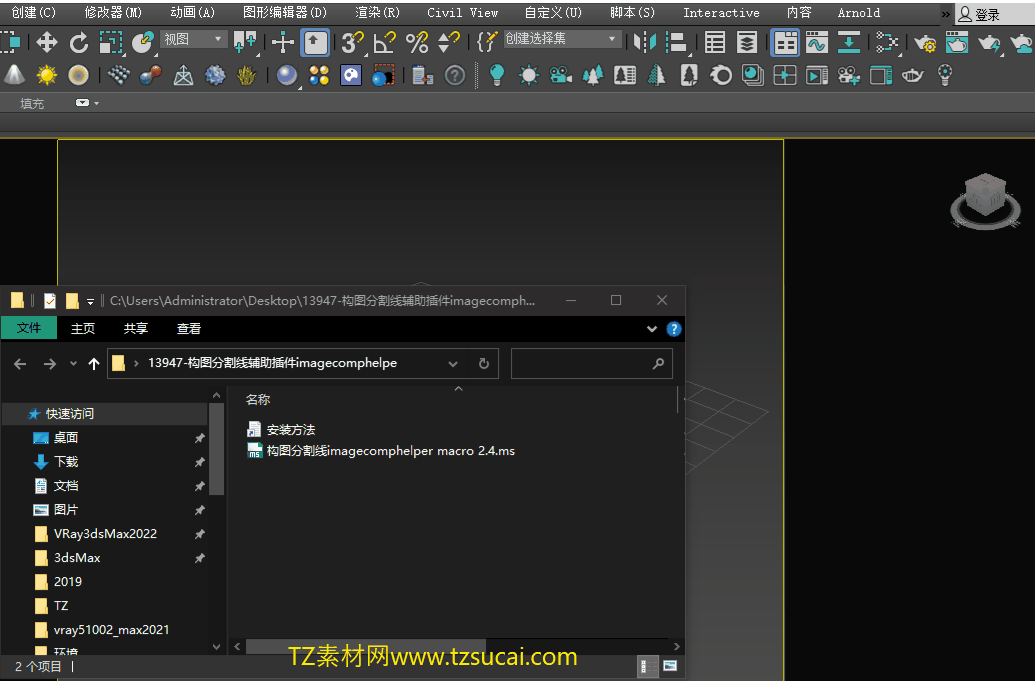Expand the Explorer address bar history dropdown

[453, 364]
